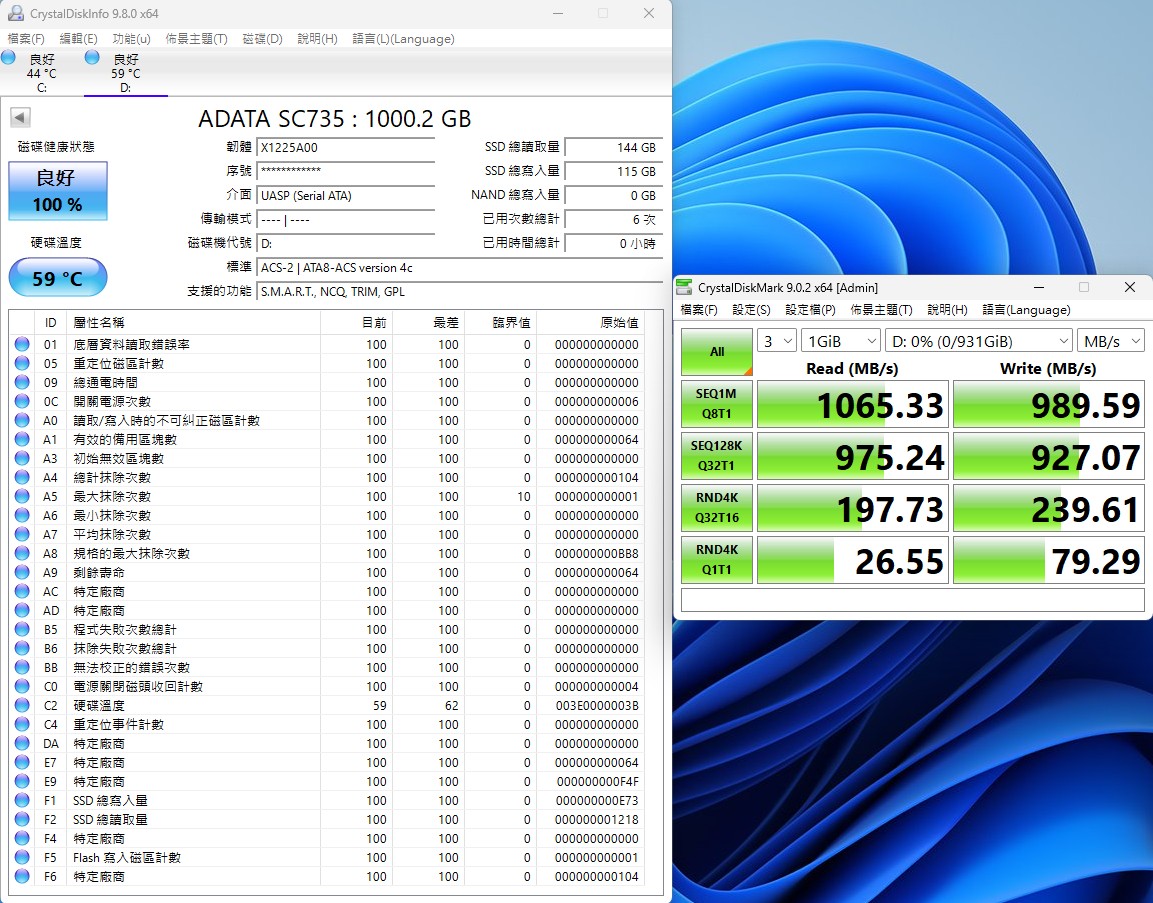Screen dimensions: 1153x903
Task: Click CrystalDiskMark title bar app icon
Action: pyautogui.click(x=684, y=288)
